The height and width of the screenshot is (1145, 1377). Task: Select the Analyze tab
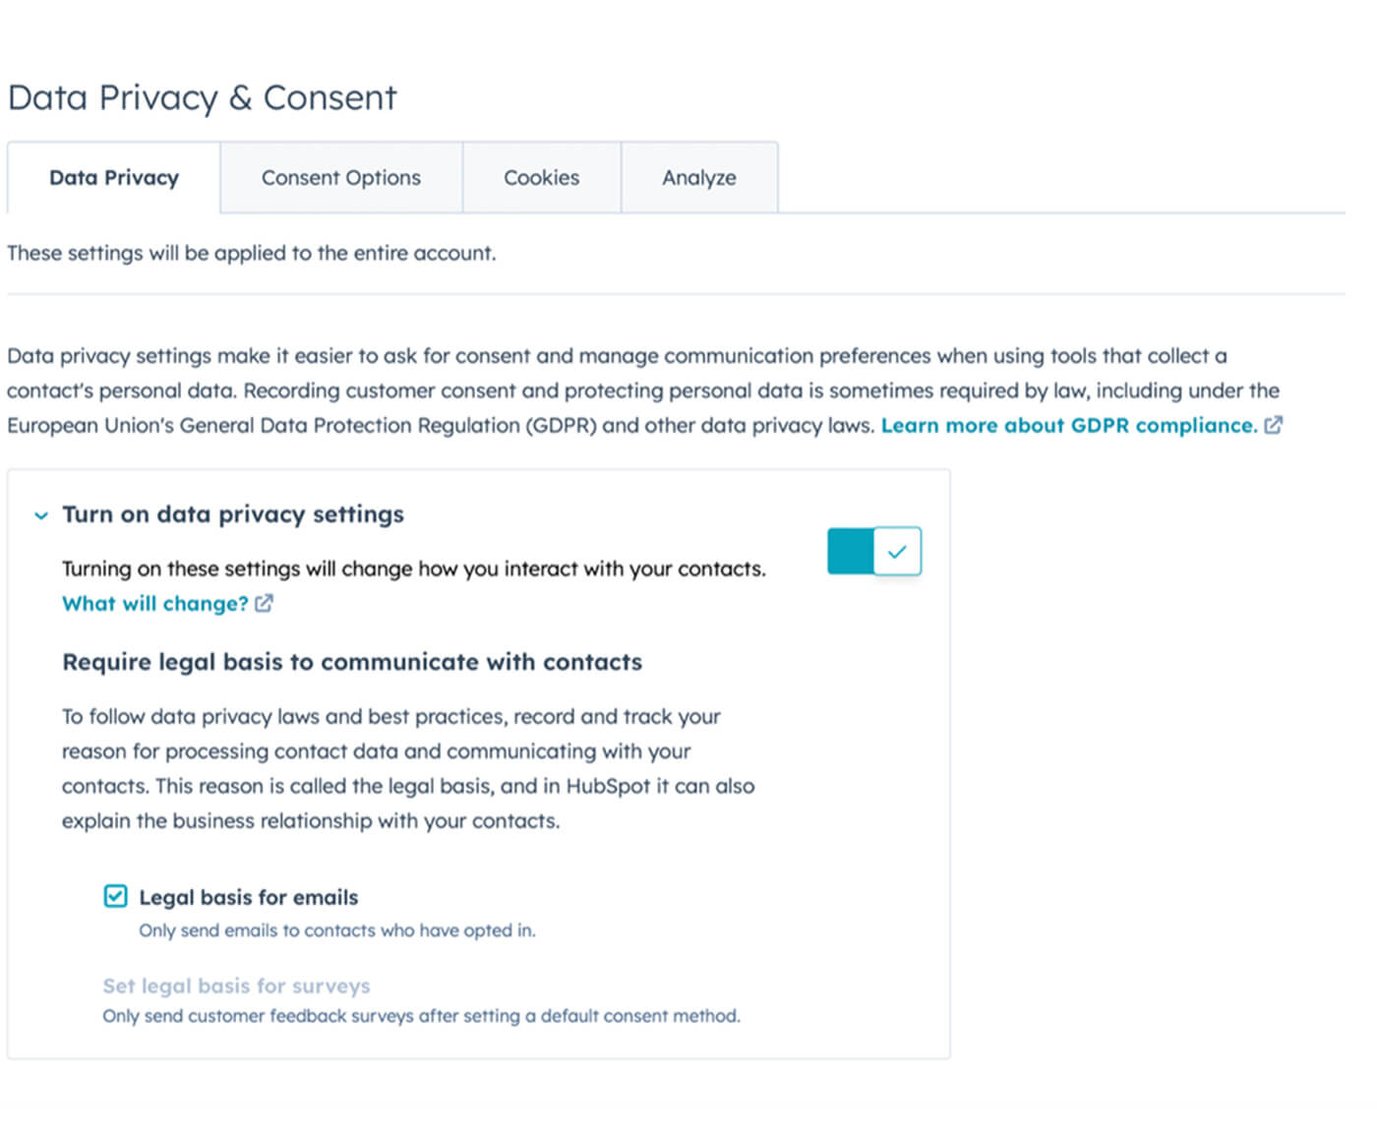pyautogui.click(x=698, y=177)
